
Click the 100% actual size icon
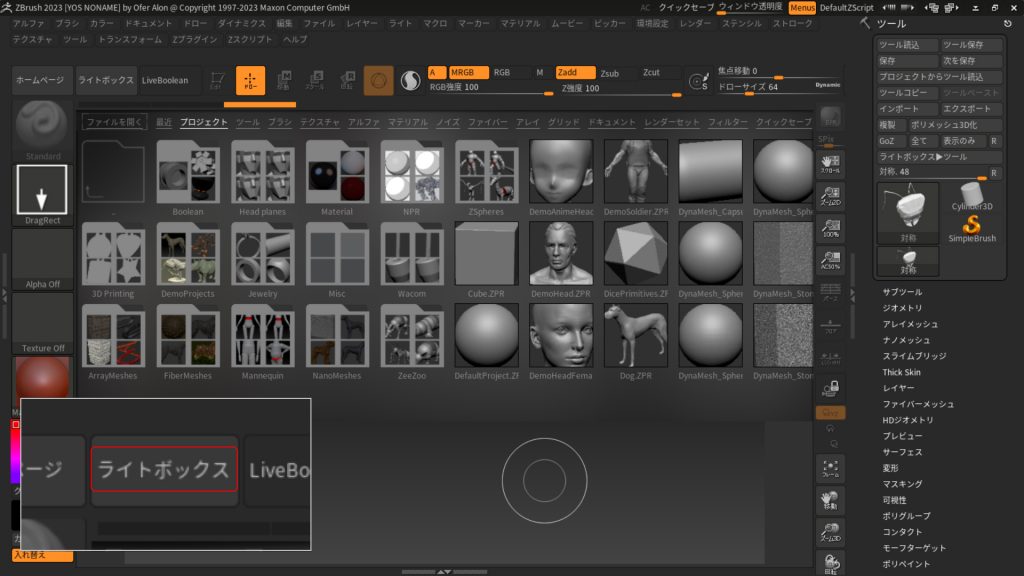click(829, 229)
